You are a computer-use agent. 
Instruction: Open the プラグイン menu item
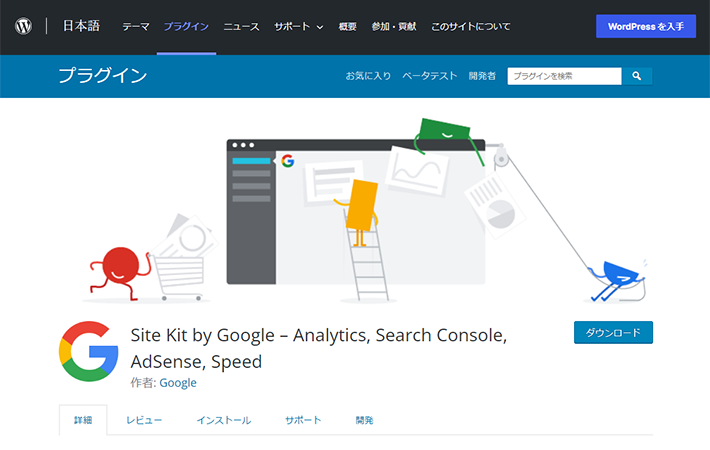(186, 27)
